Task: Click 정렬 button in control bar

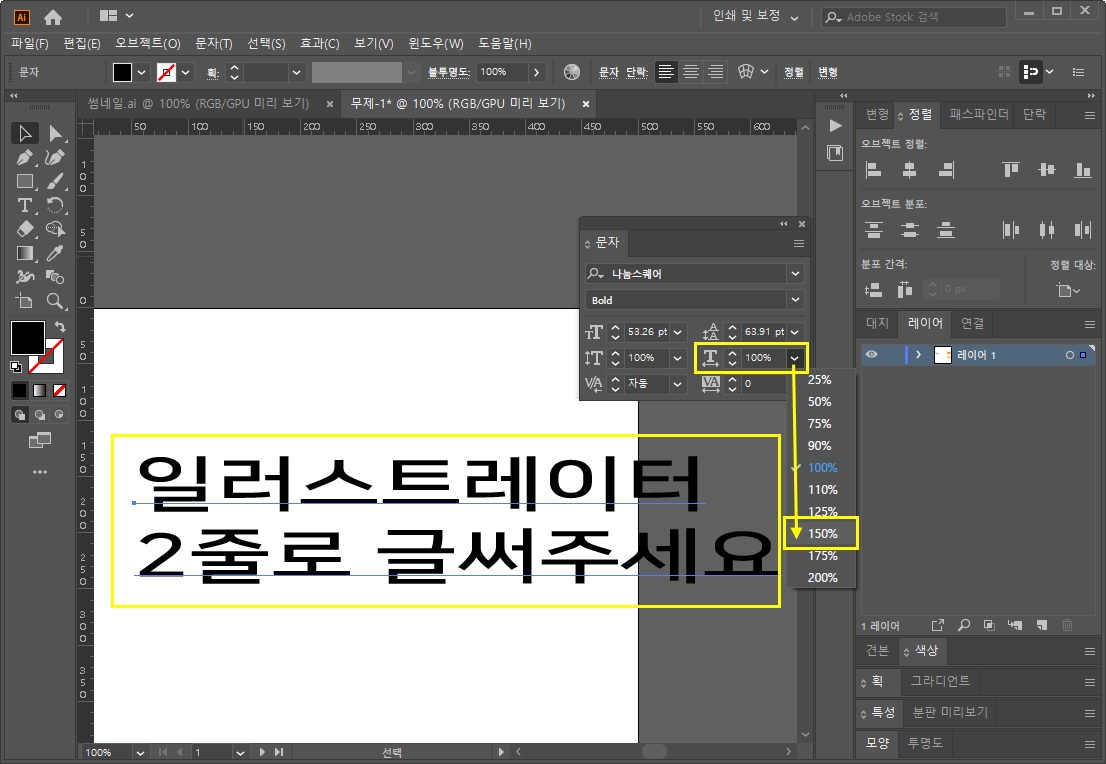Action: click(x=794, y=72)
